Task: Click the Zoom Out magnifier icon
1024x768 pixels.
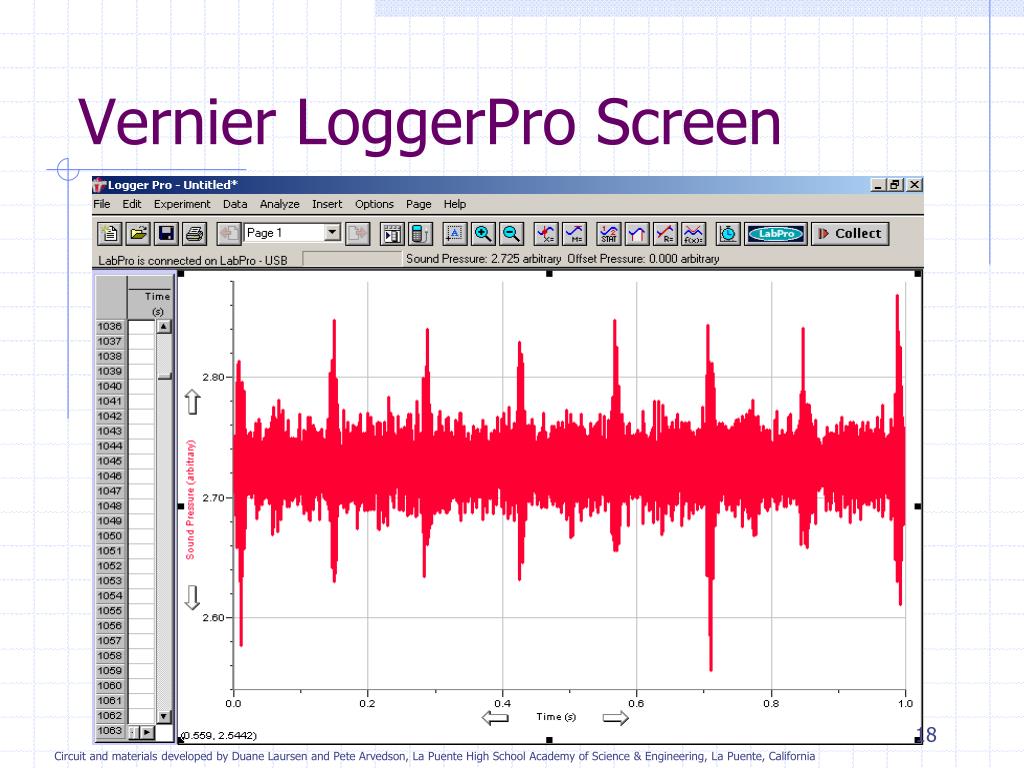Action: click(x=511, y=234)
